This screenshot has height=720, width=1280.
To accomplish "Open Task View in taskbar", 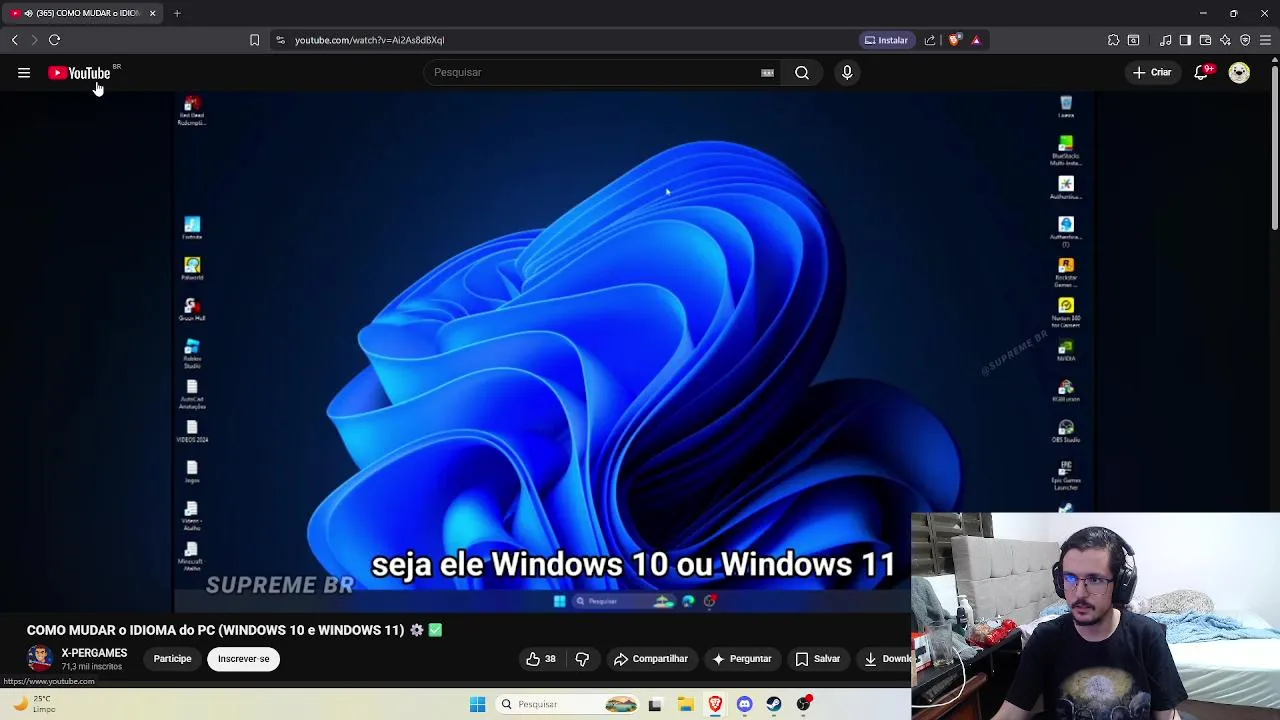I will point(655,704).
